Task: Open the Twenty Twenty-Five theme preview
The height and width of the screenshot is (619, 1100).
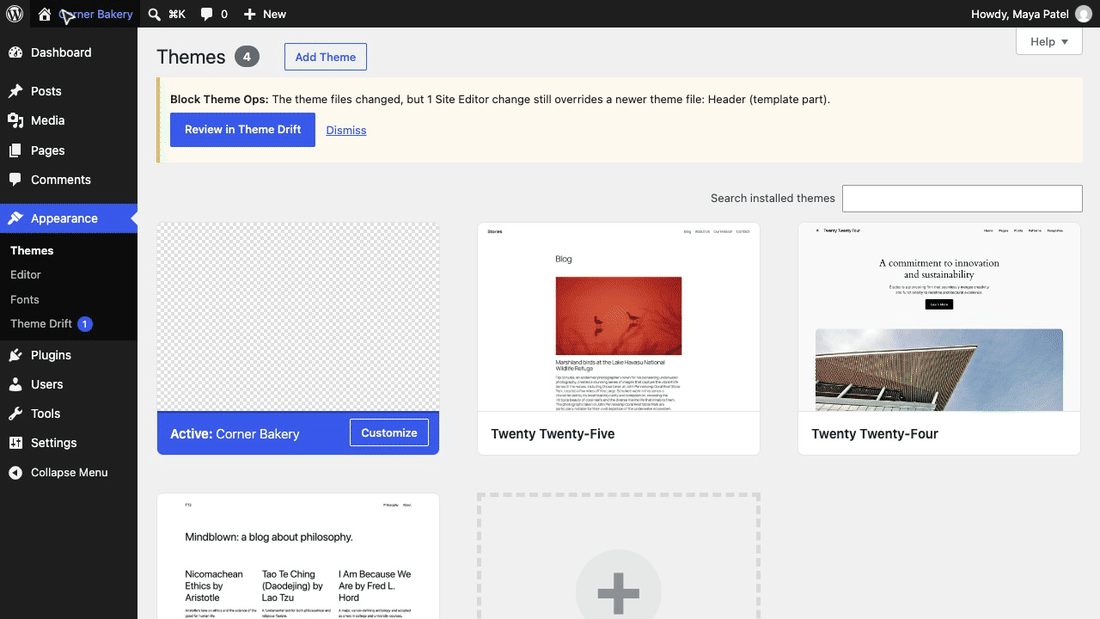Action: [618, 317]
